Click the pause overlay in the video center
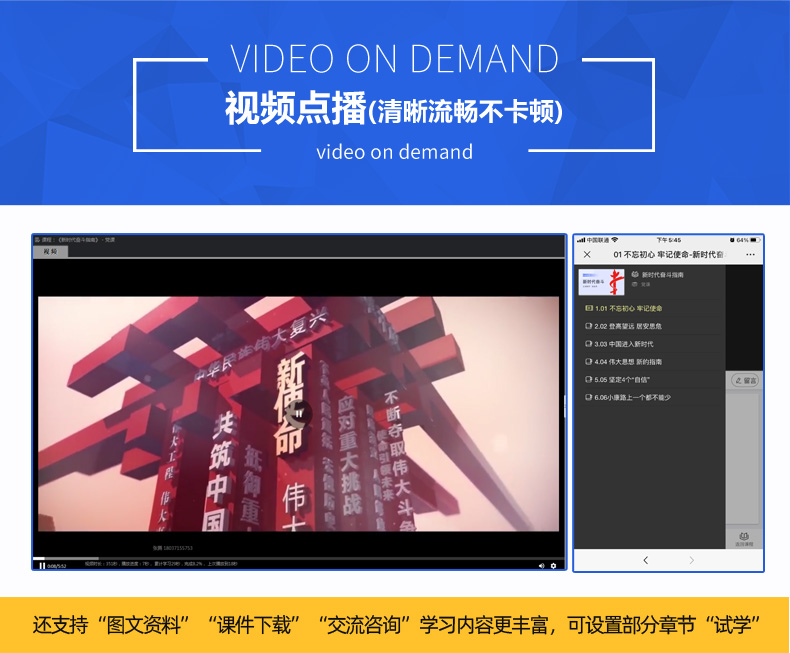 click(299, 414)
